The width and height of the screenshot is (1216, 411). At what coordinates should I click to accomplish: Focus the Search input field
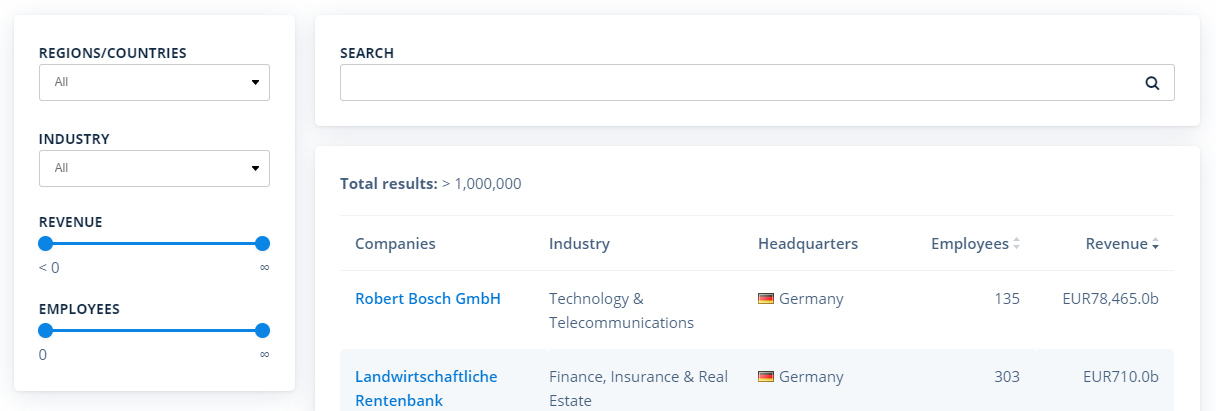(x=757, y=83)
